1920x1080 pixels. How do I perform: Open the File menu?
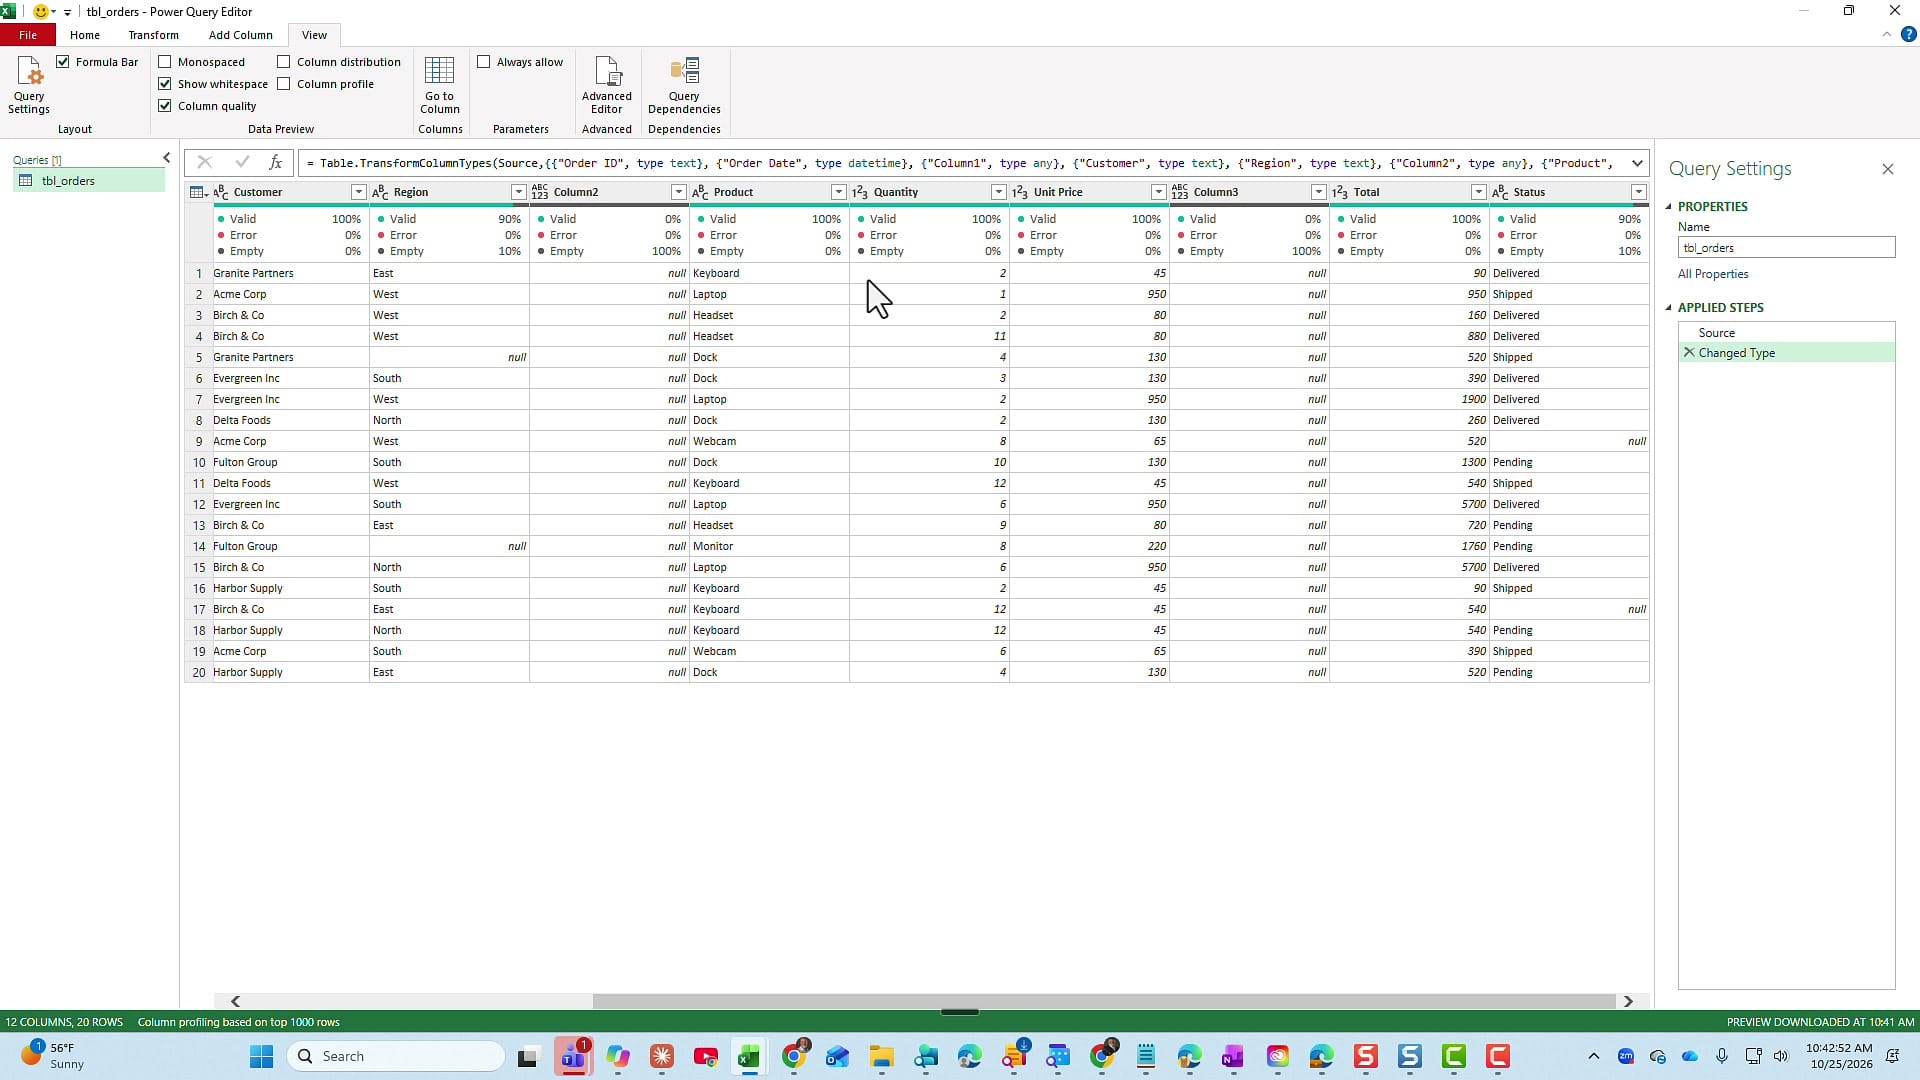(28, 35)
